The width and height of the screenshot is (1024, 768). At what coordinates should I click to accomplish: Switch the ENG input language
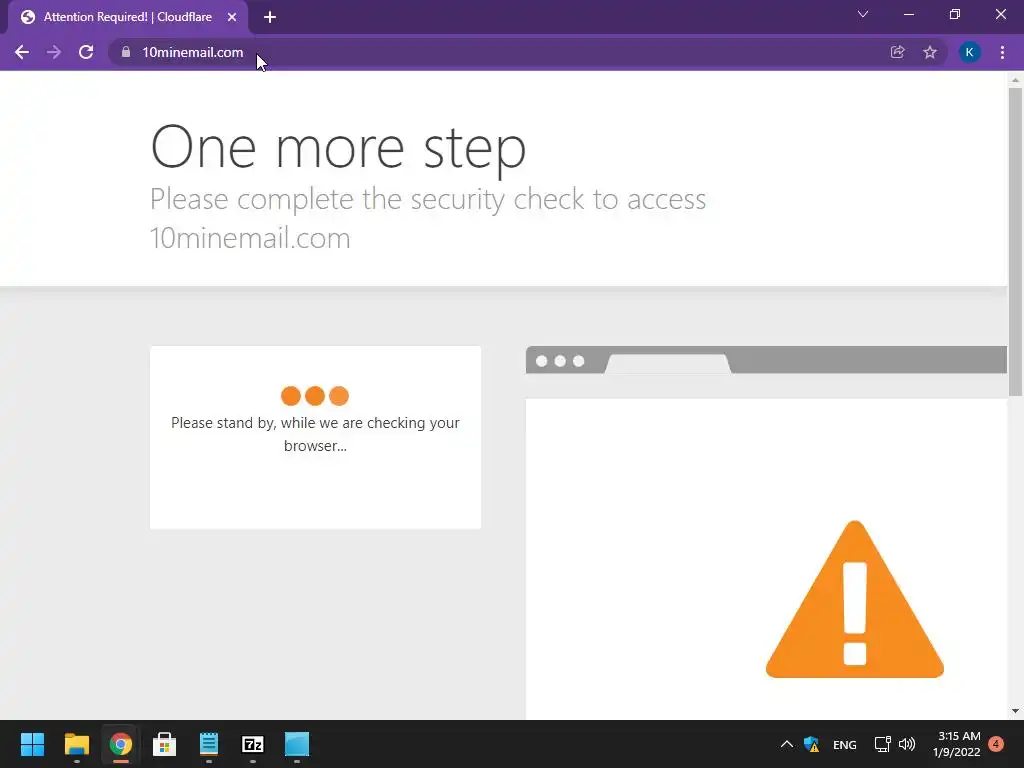pyautogui.click(x=844, y=744)
